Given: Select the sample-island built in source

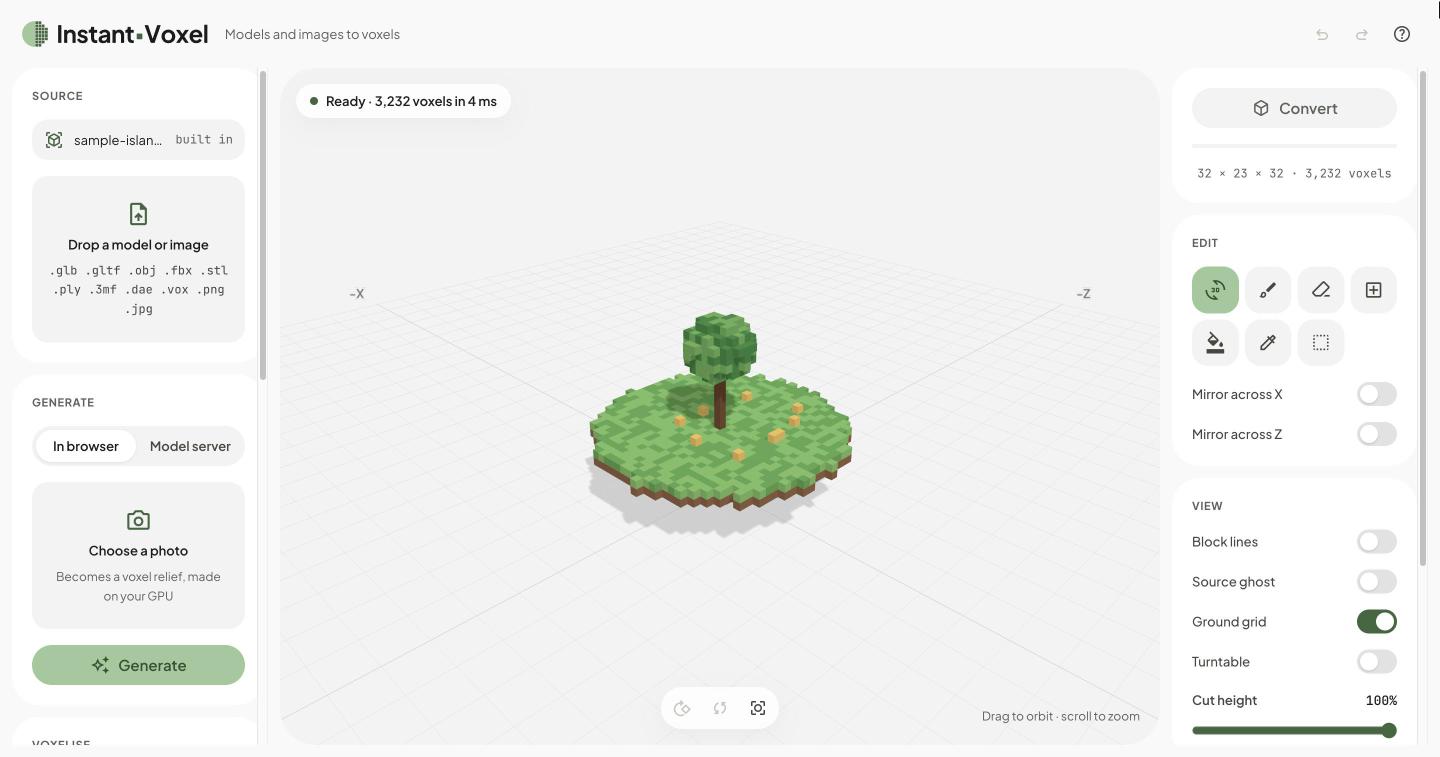Looking at the screenshot, I should point(138,140).
